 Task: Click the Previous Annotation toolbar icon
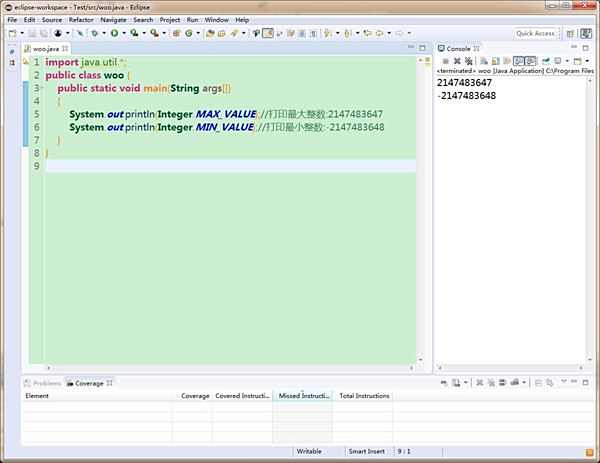coord(347,34)
